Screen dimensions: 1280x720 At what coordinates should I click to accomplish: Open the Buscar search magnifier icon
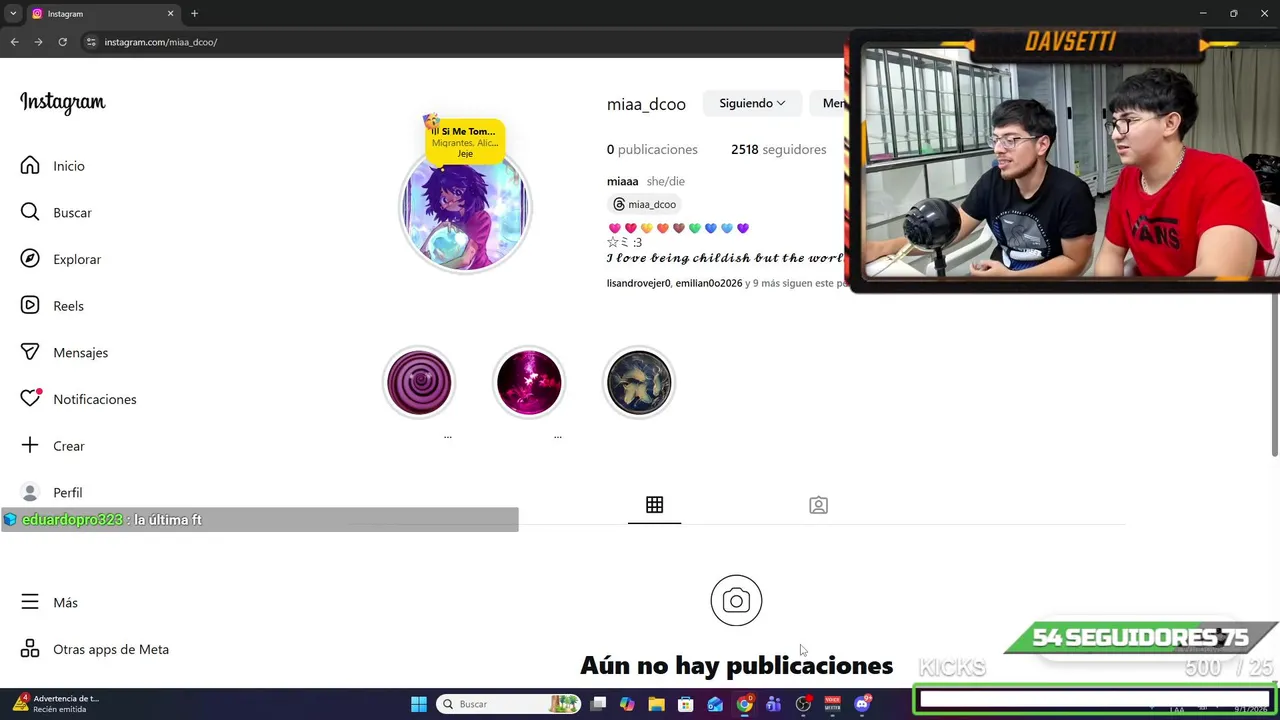30,212
